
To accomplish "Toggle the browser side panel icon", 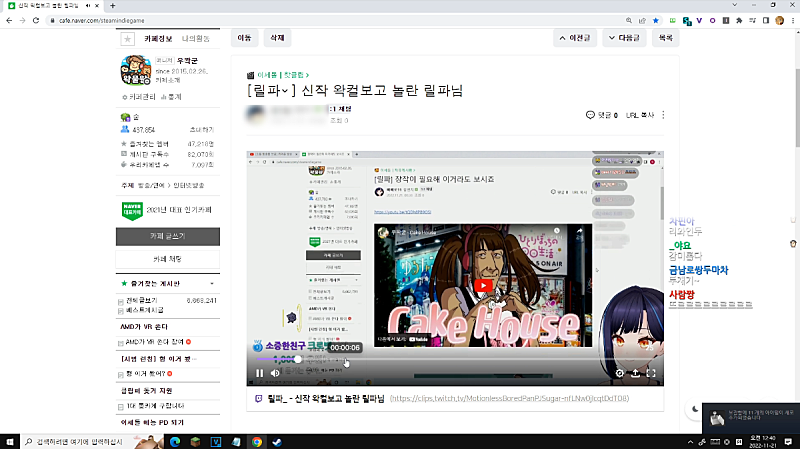I will click(766, 20).
